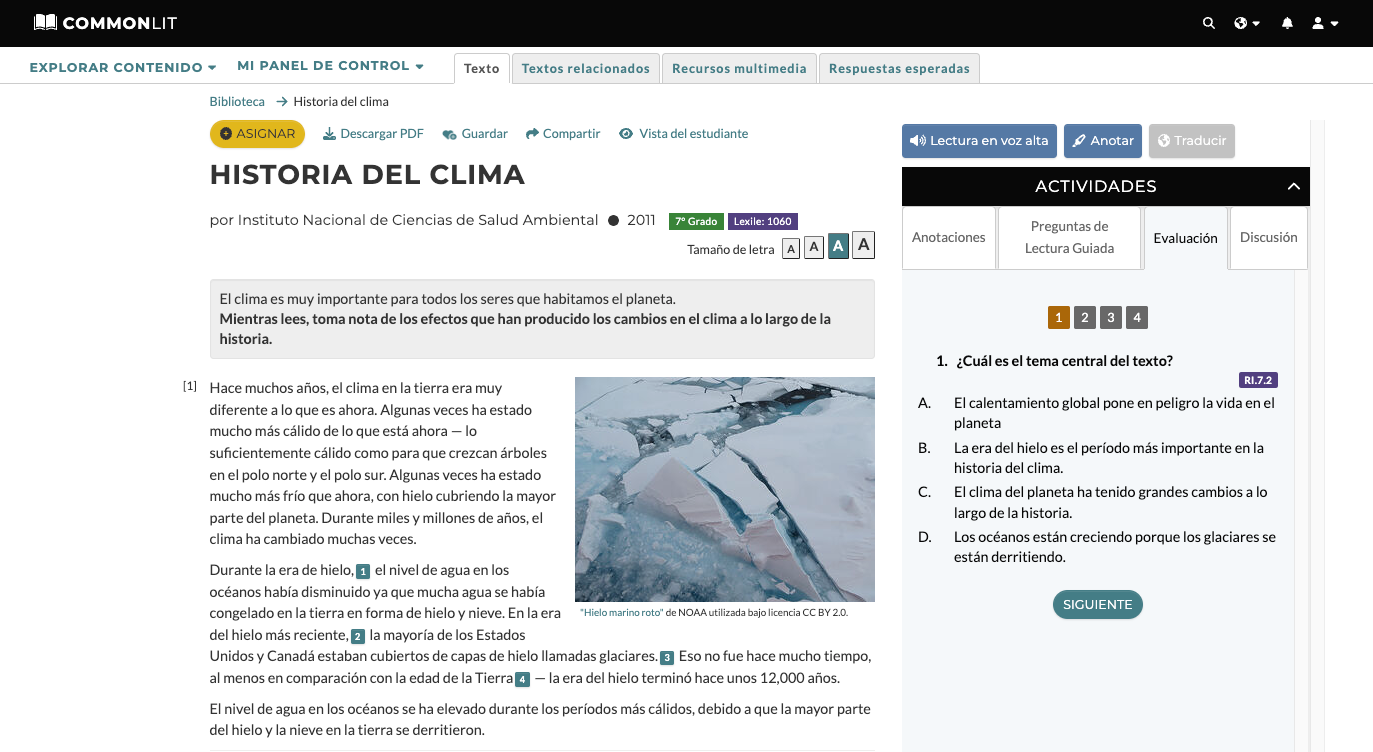Viewport: 1373px width, 752px height.
Task: Click the Traducir button
Action: tap(1192, 140)
